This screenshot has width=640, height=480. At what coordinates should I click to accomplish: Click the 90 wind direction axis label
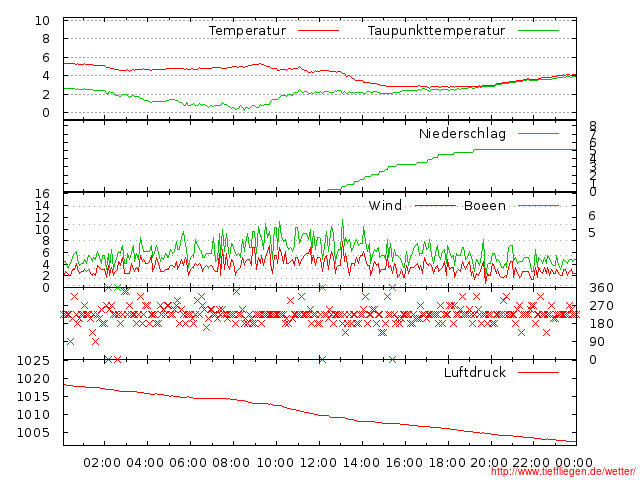[597, 342]
